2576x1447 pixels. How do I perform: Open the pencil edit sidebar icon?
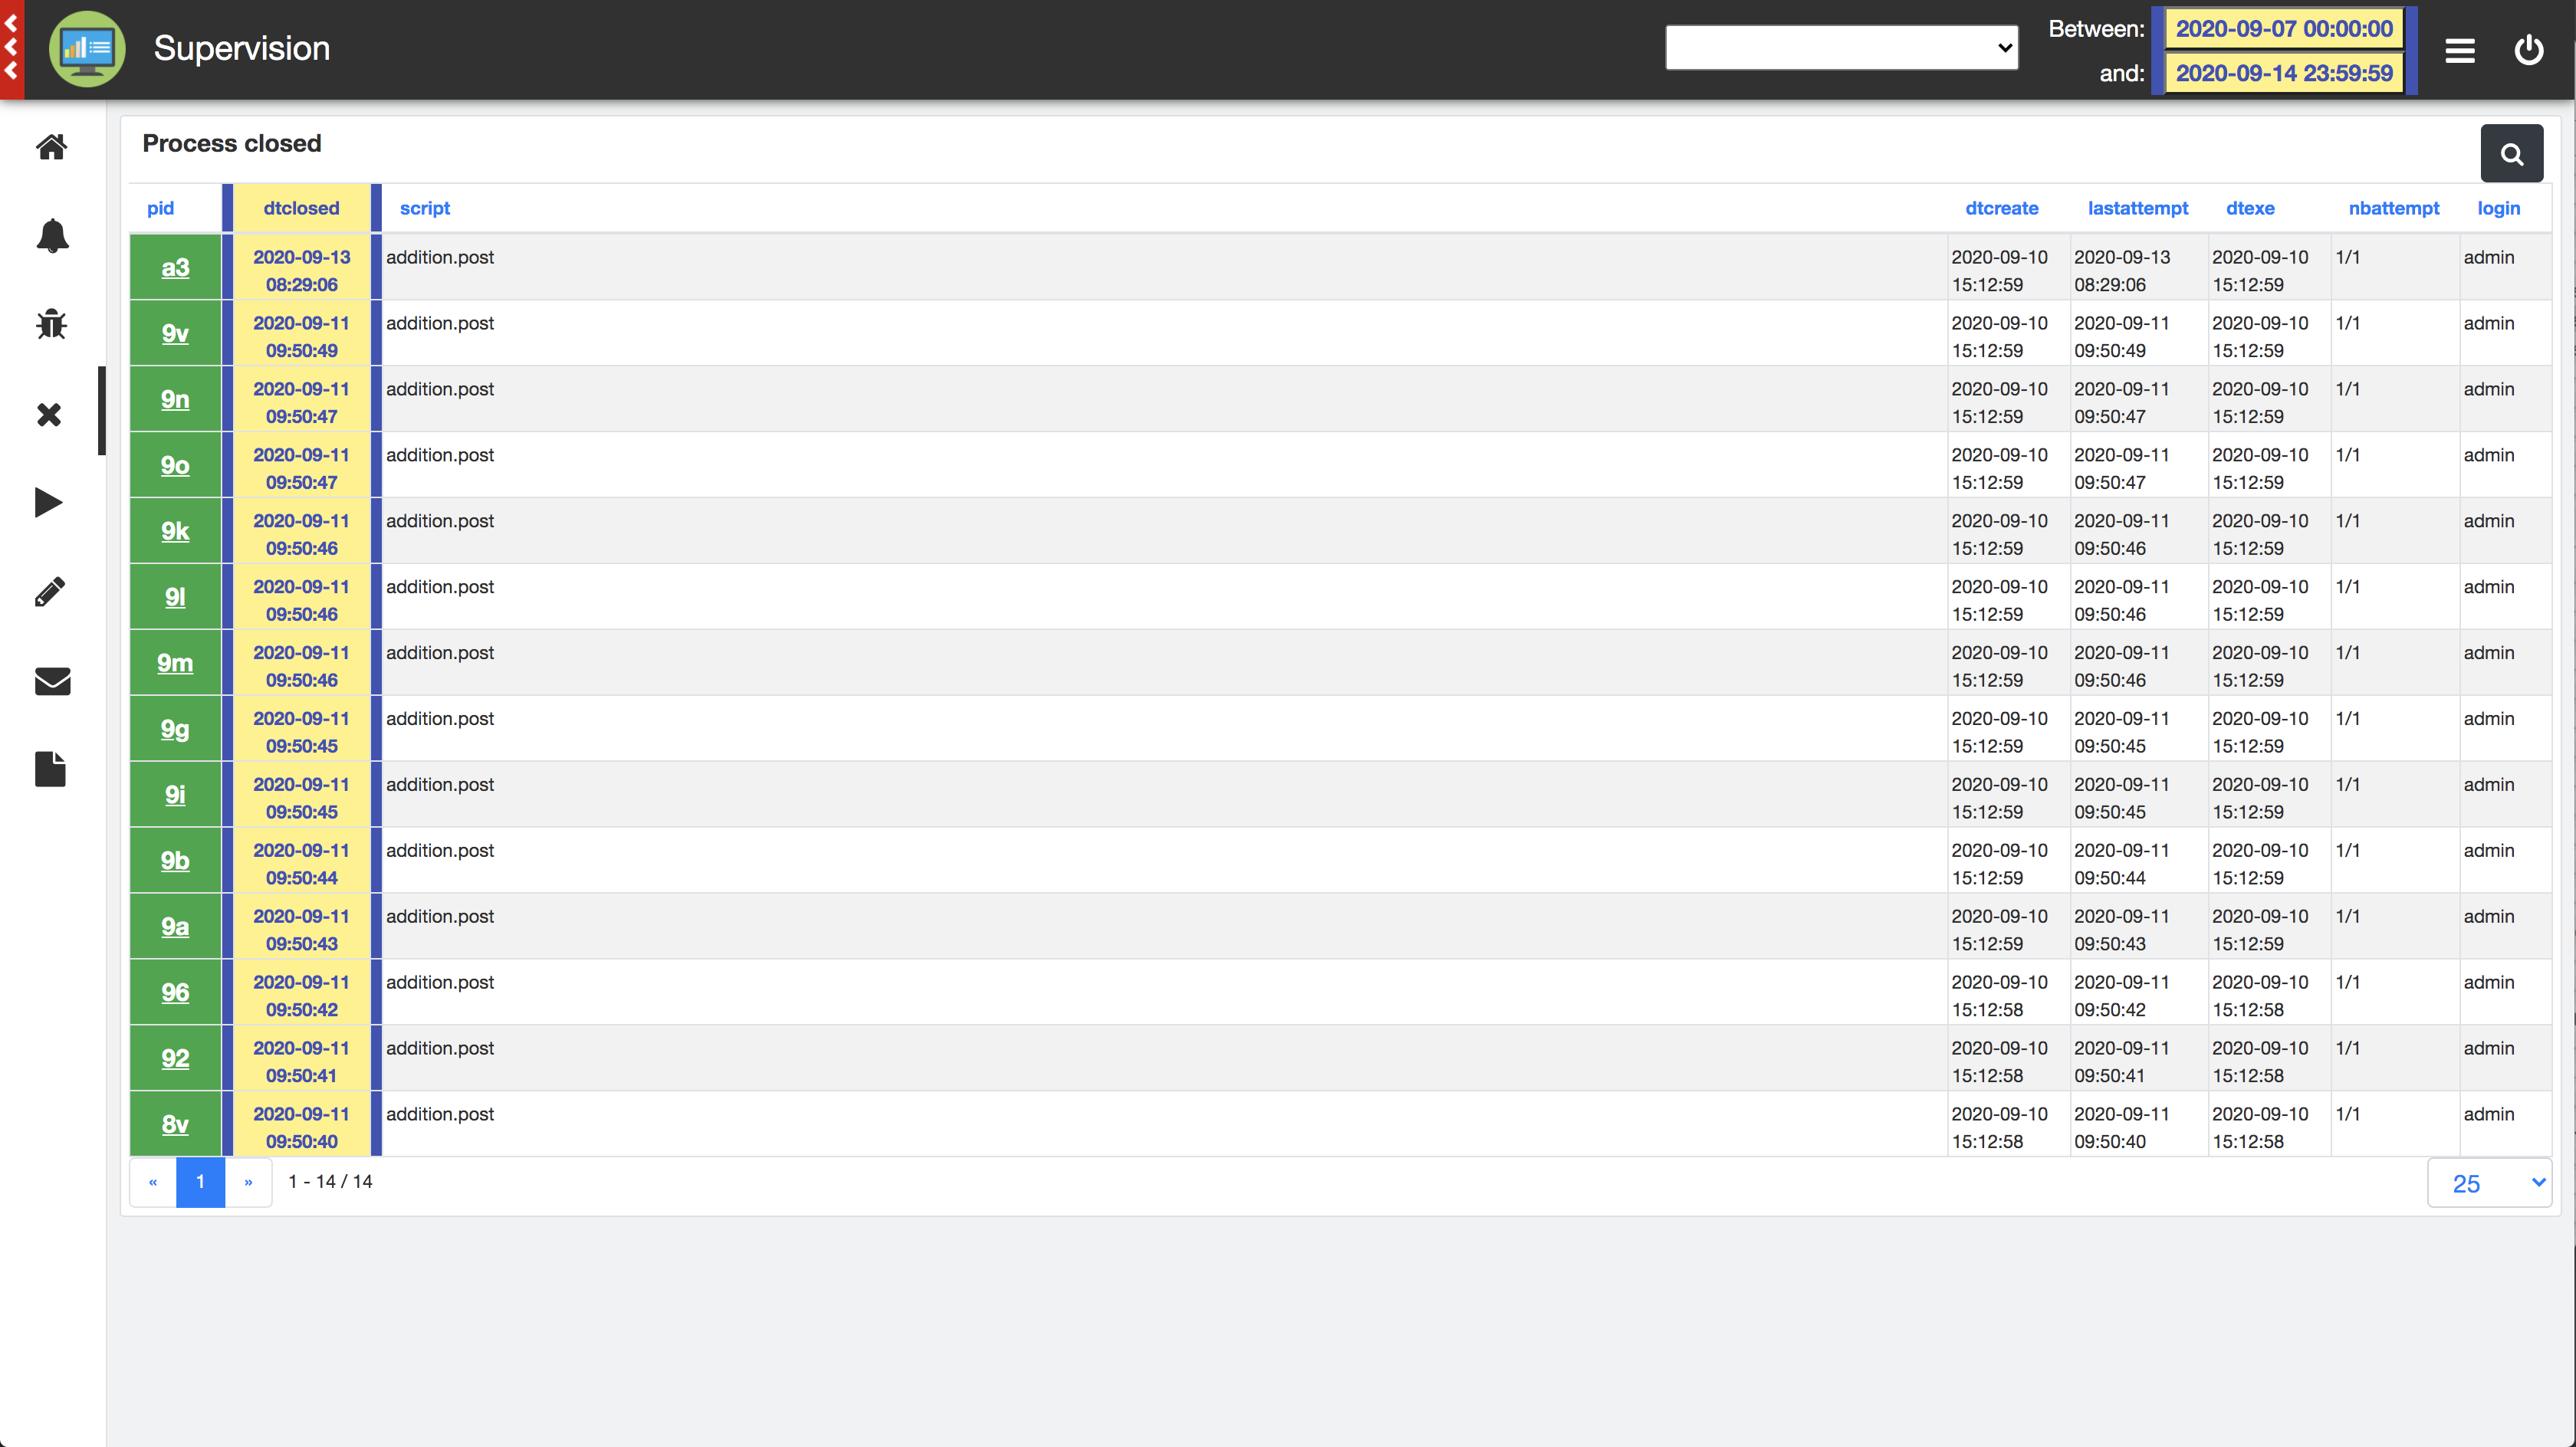[50, 591]
